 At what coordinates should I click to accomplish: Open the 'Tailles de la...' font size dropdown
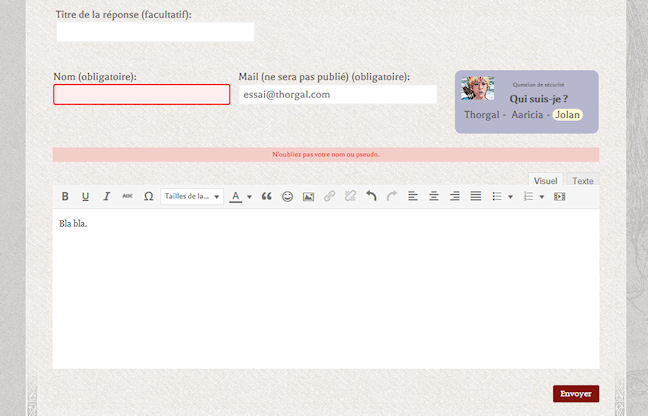click(x=192, y=197)
